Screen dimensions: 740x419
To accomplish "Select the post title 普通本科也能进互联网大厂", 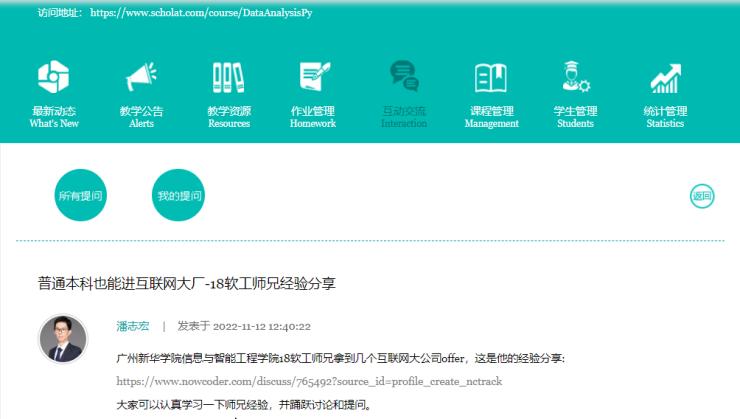I will coord(186,283).
